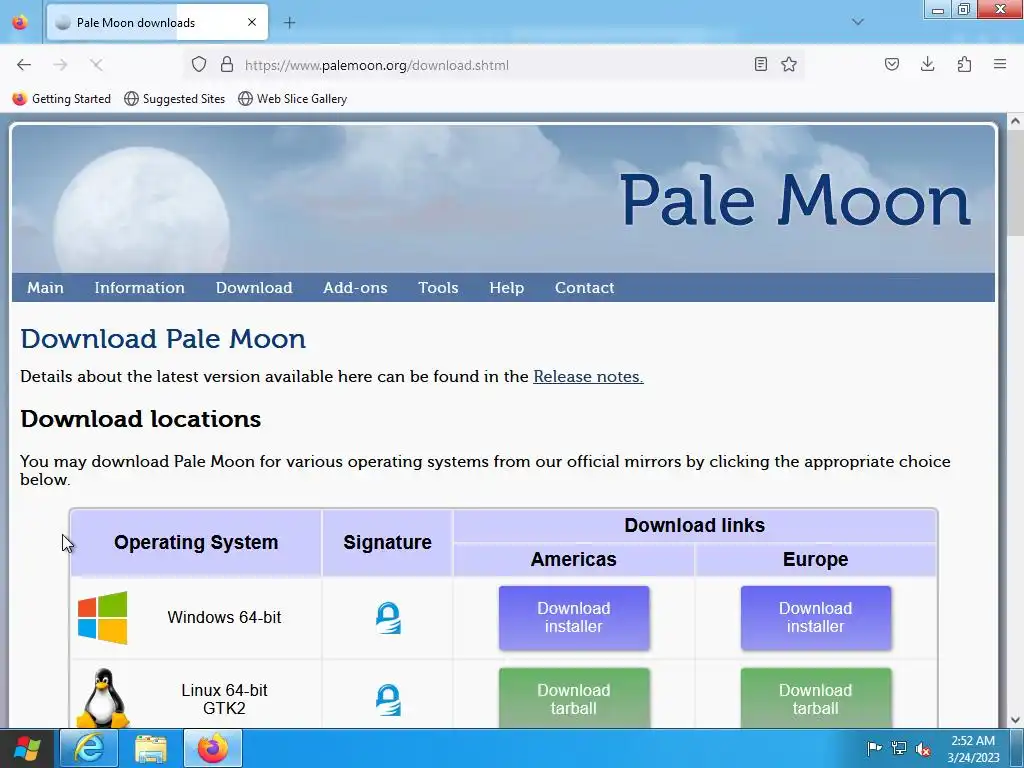Click the taskbar clock 2:52 AM
The height and width of the screenshot is (768, 1024).
tap(973, 748)
